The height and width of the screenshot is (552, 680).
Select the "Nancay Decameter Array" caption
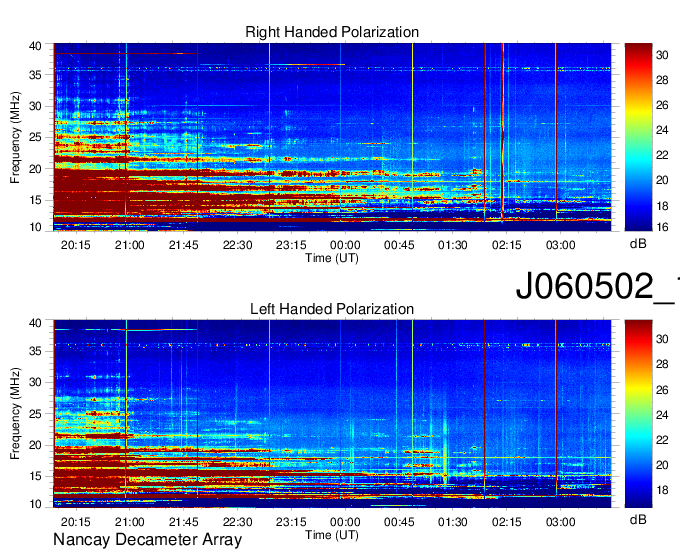pyautogui.click(x=147, y=540)
